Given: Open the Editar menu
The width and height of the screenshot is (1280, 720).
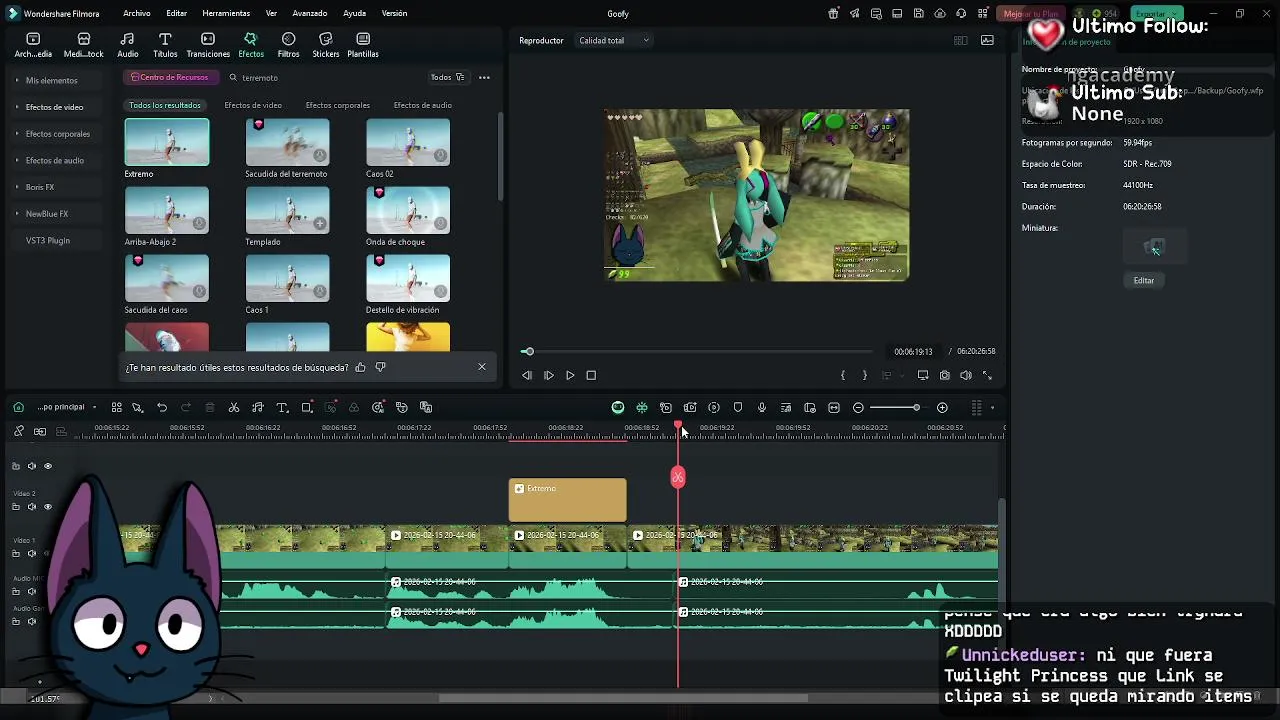Looking at the screenshot, I should tap(177, 14).
